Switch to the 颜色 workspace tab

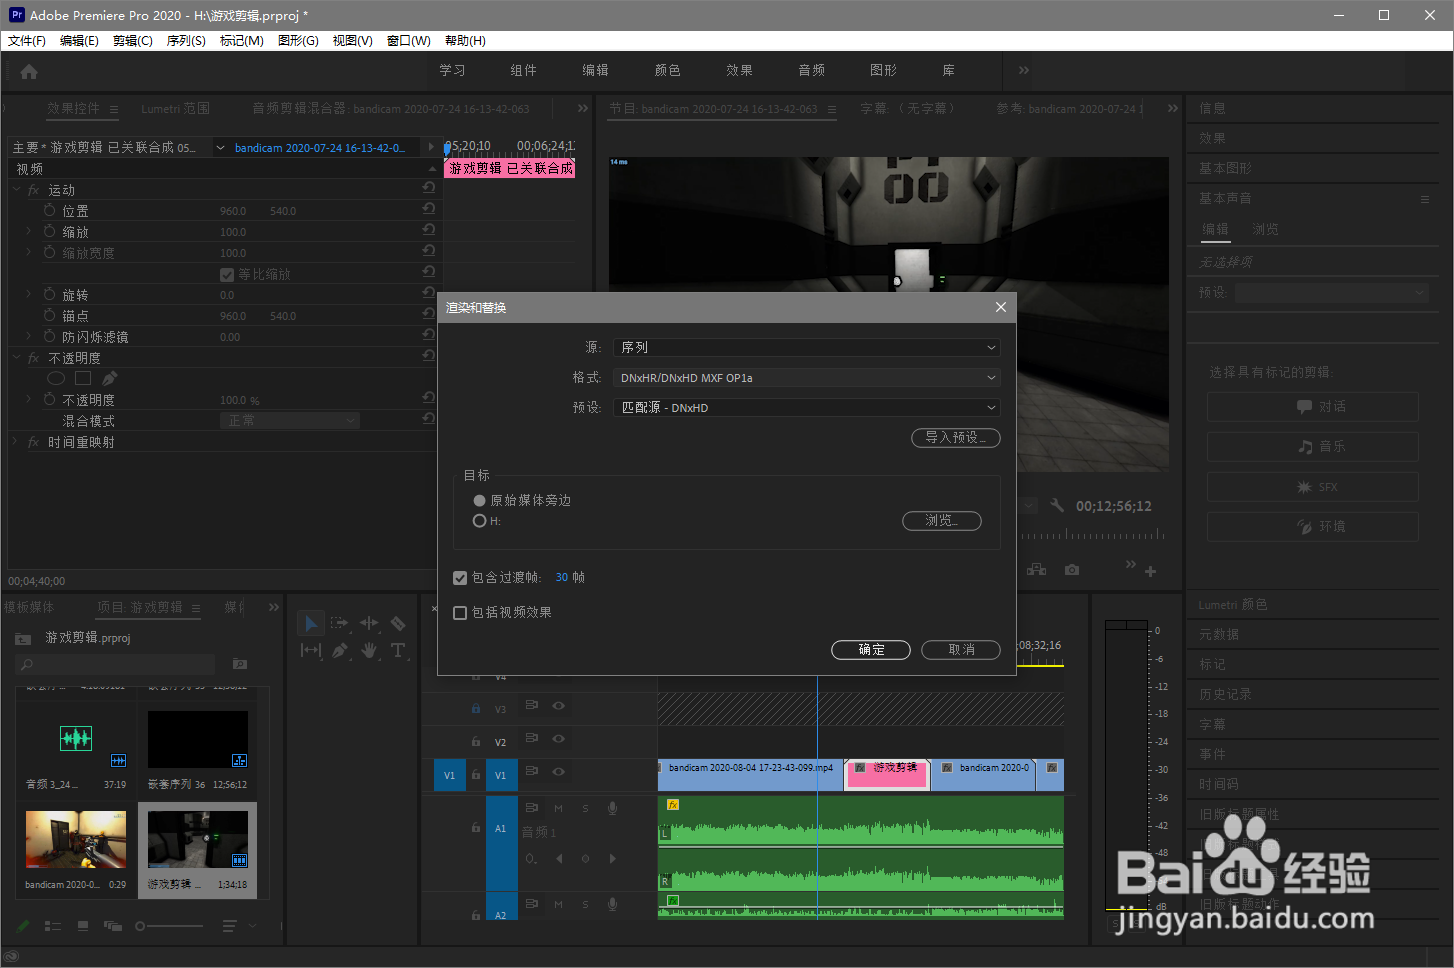tap(668, 70)
